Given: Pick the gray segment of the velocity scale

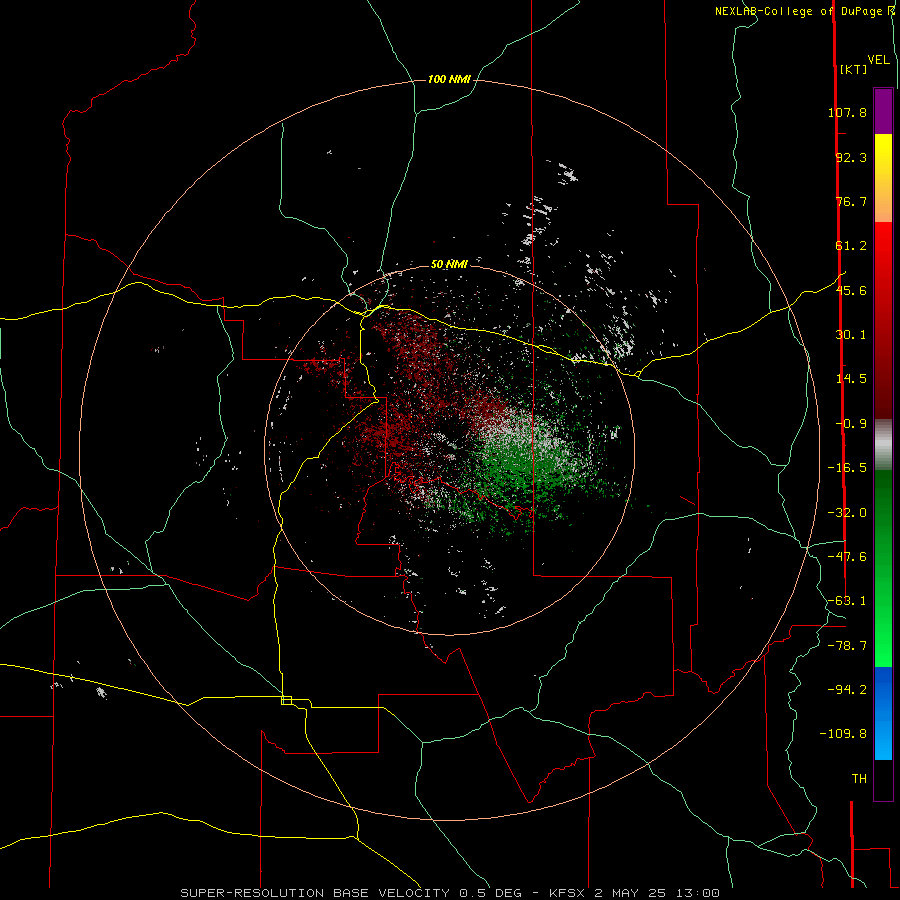Looking at the screenshot, I should pos(883,444).
